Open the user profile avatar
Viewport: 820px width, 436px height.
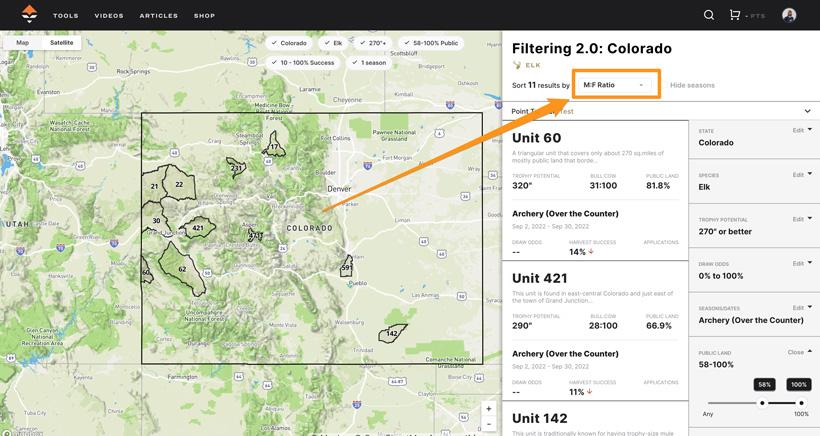click(x=789, y=15)
